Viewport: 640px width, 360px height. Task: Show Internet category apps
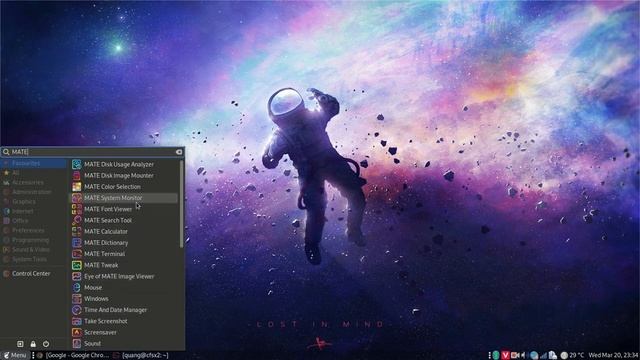pos(33,211)
